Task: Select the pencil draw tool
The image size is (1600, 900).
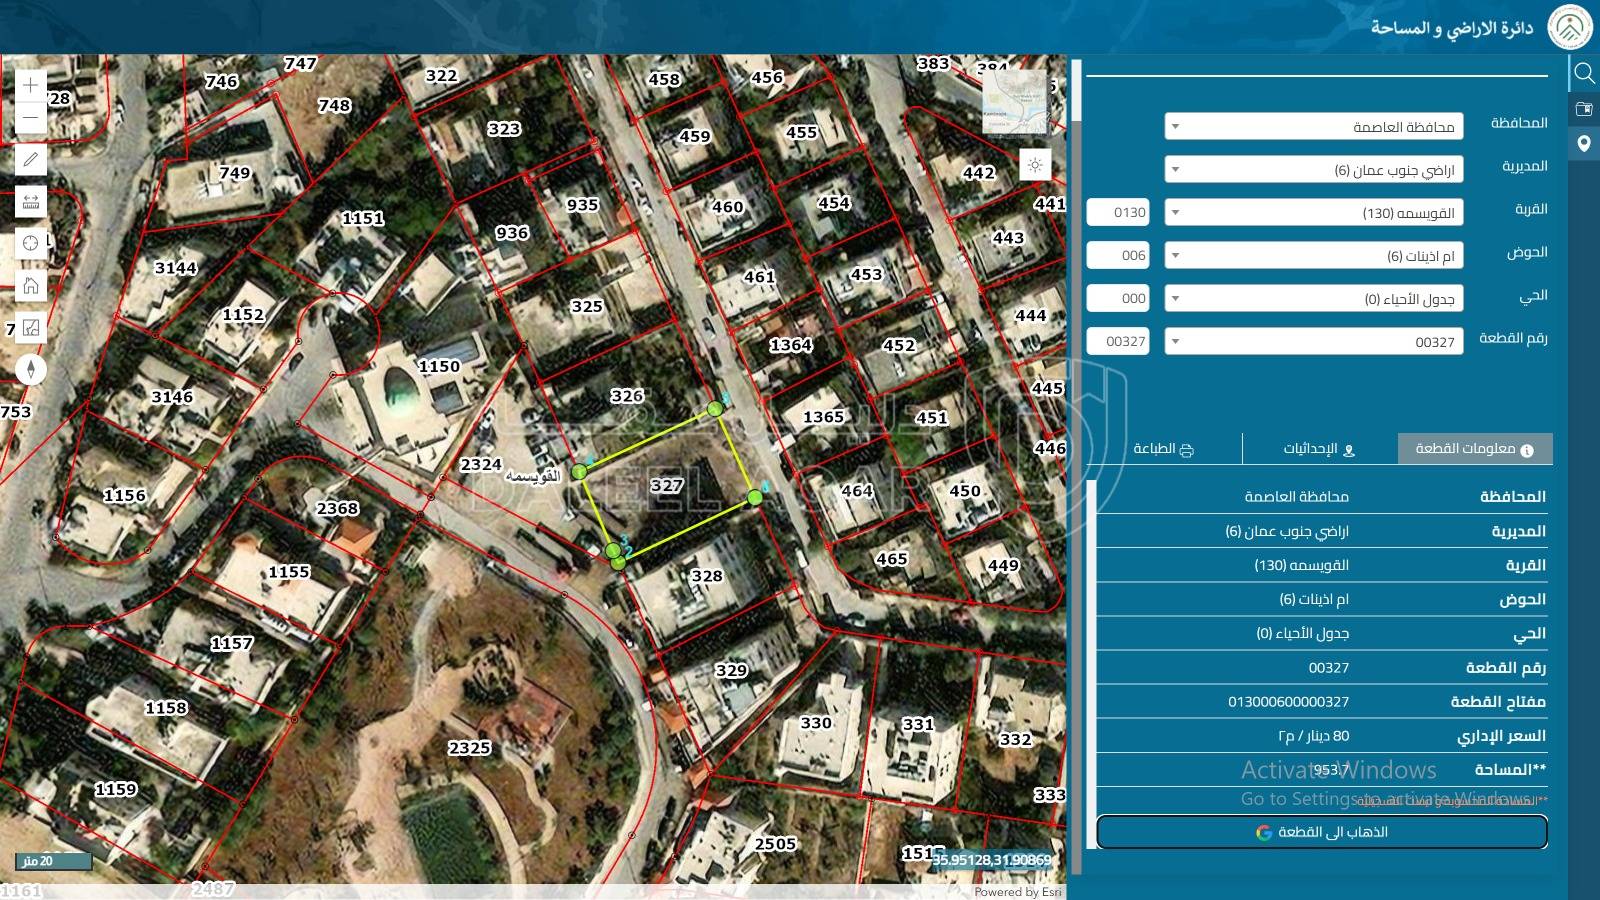Action: [x=30, y=159]
